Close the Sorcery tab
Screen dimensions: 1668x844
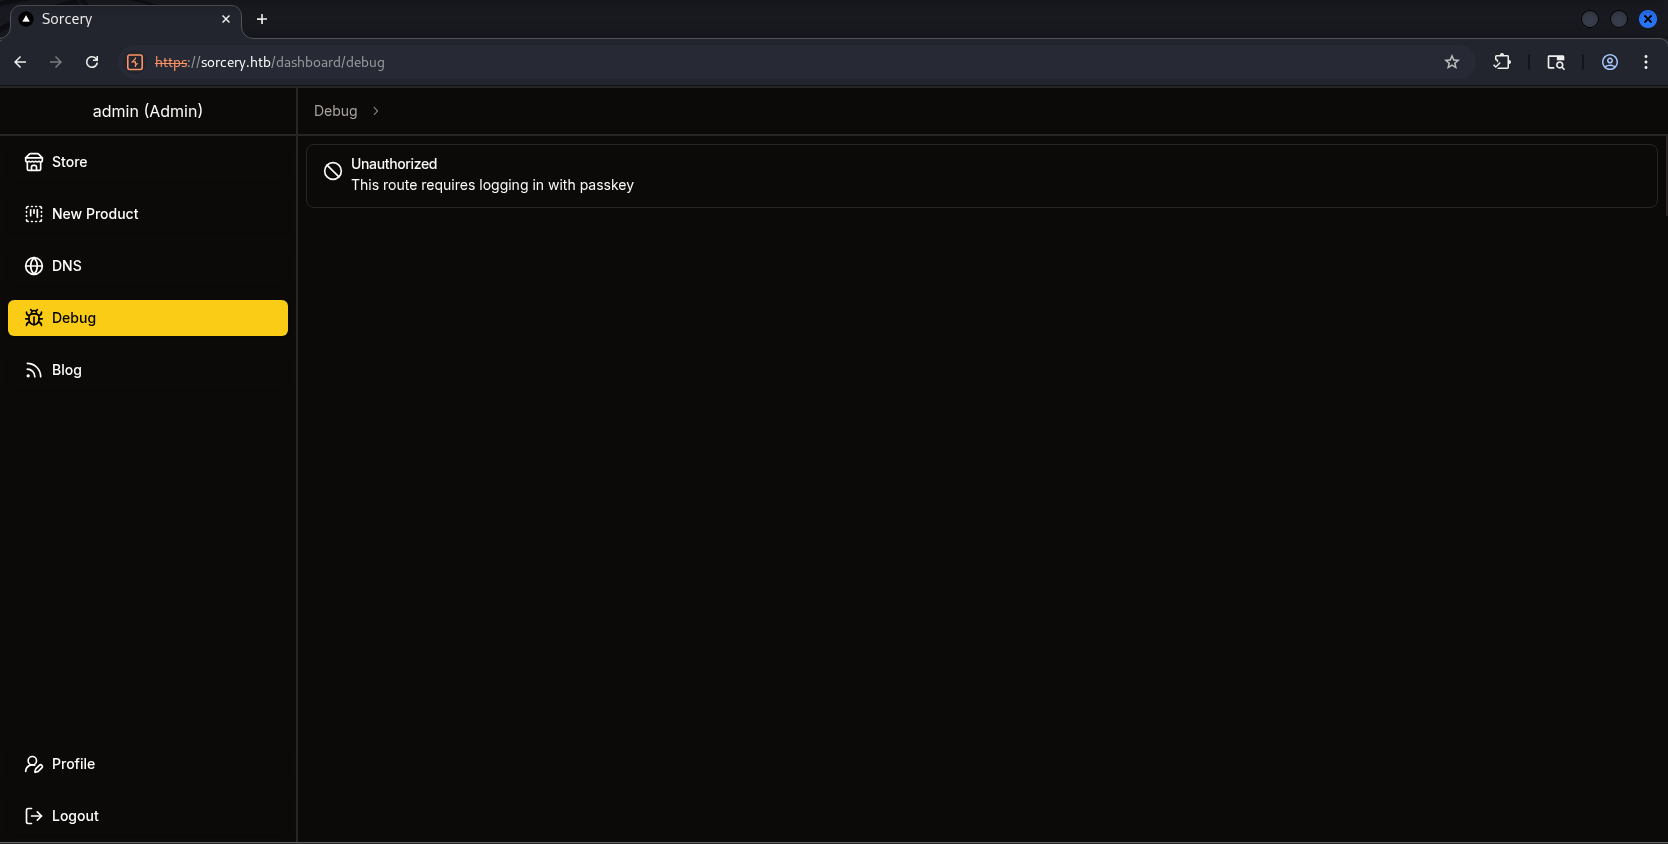point(226,19)
